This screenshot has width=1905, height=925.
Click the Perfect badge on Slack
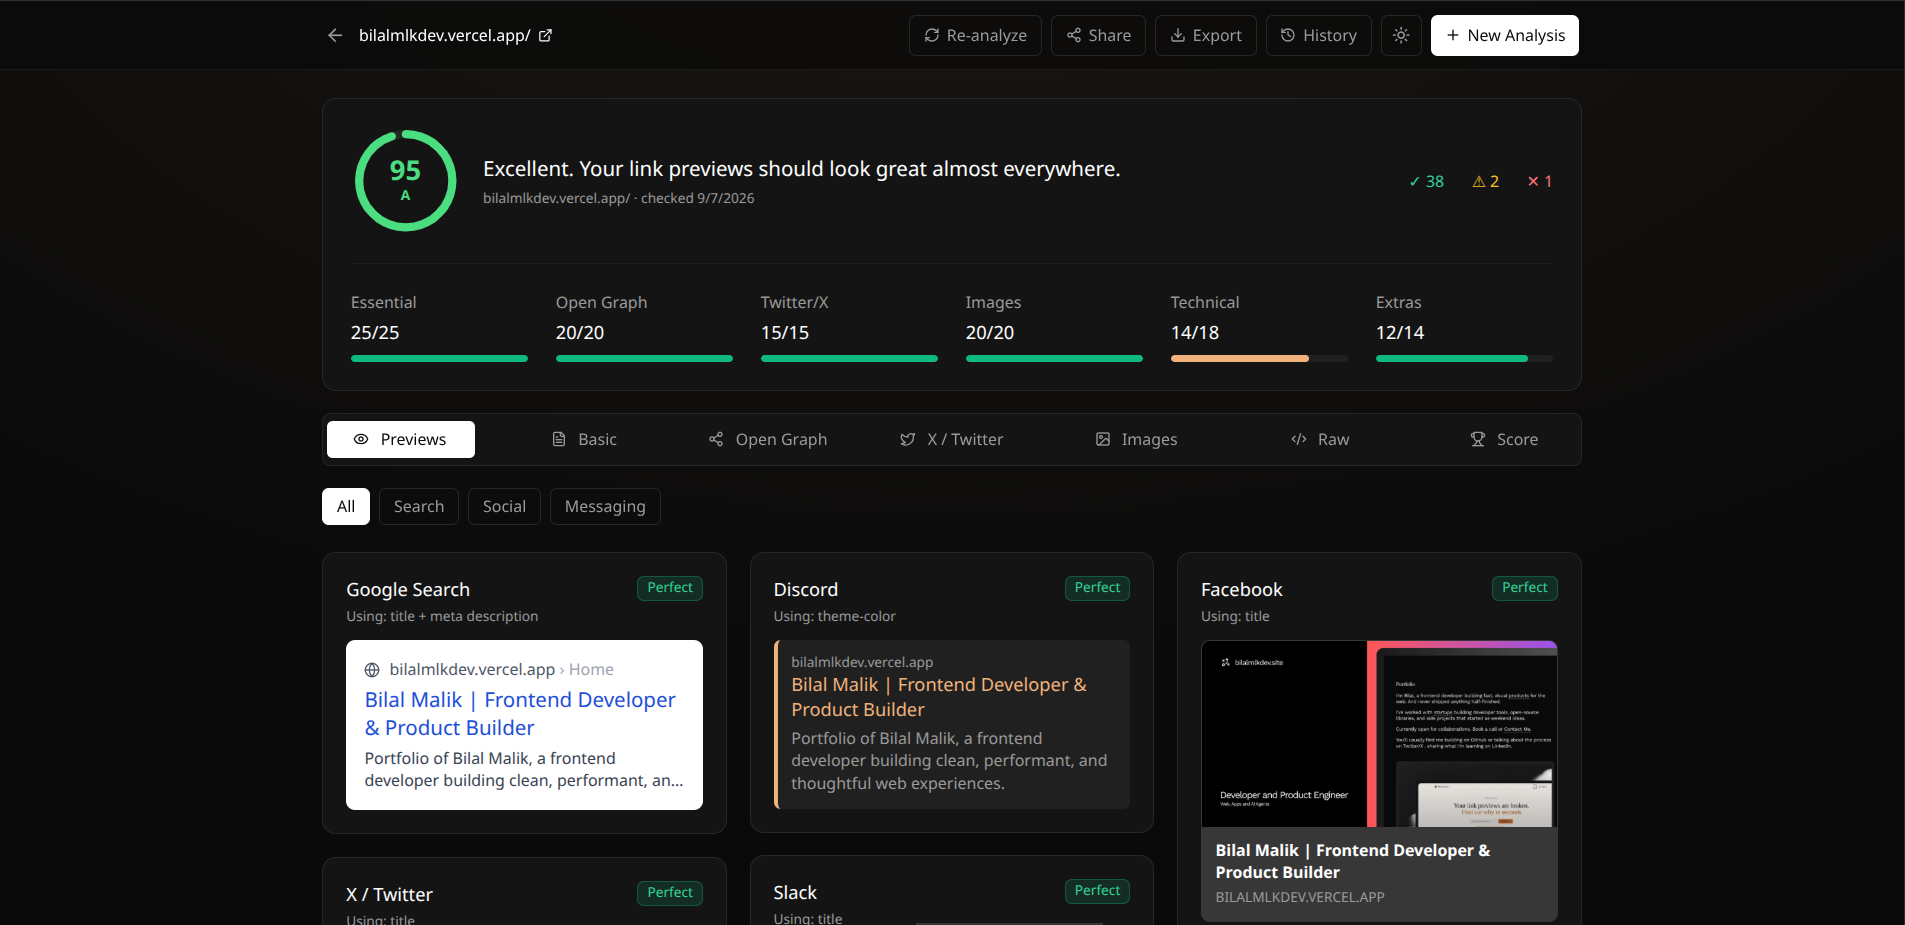point(1097,891)
